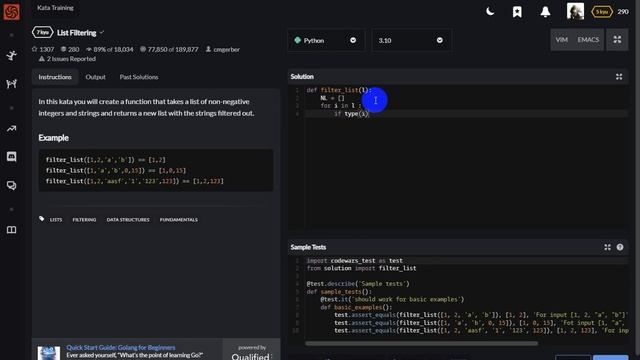Open the 3.10 version dropdown
Image resolution: width=640 pixels, height=360 pixels.
411,40
